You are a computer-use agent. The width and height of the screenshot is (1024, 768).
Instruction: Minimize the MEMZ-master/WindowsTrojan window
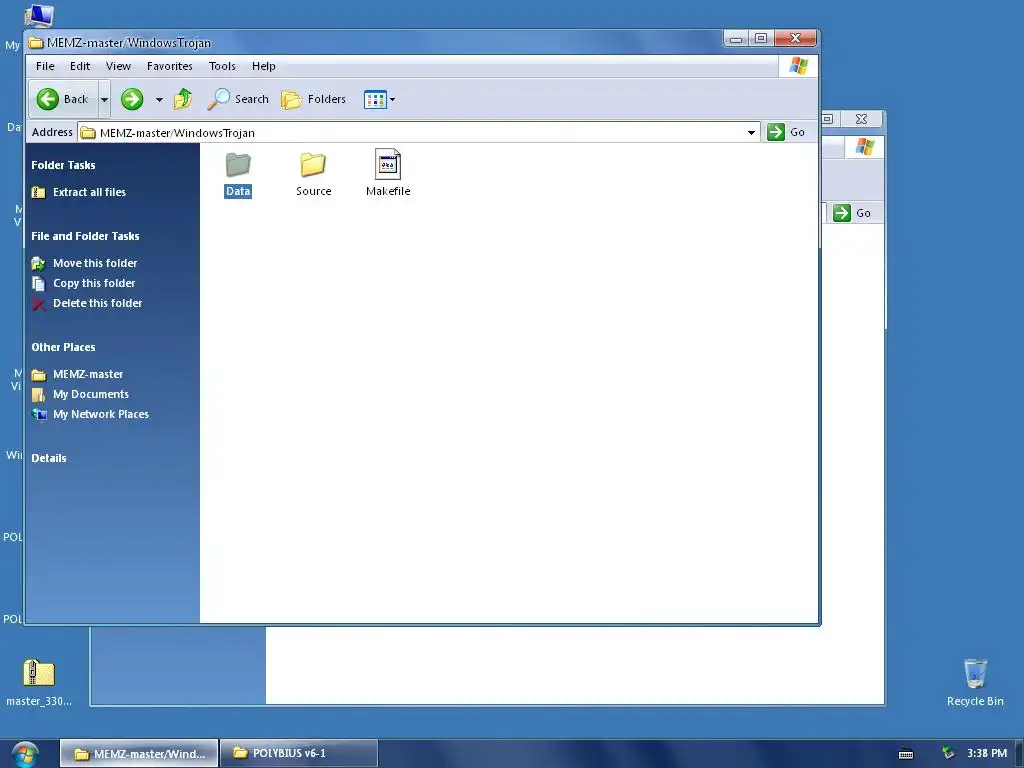[x=736, y=39]
